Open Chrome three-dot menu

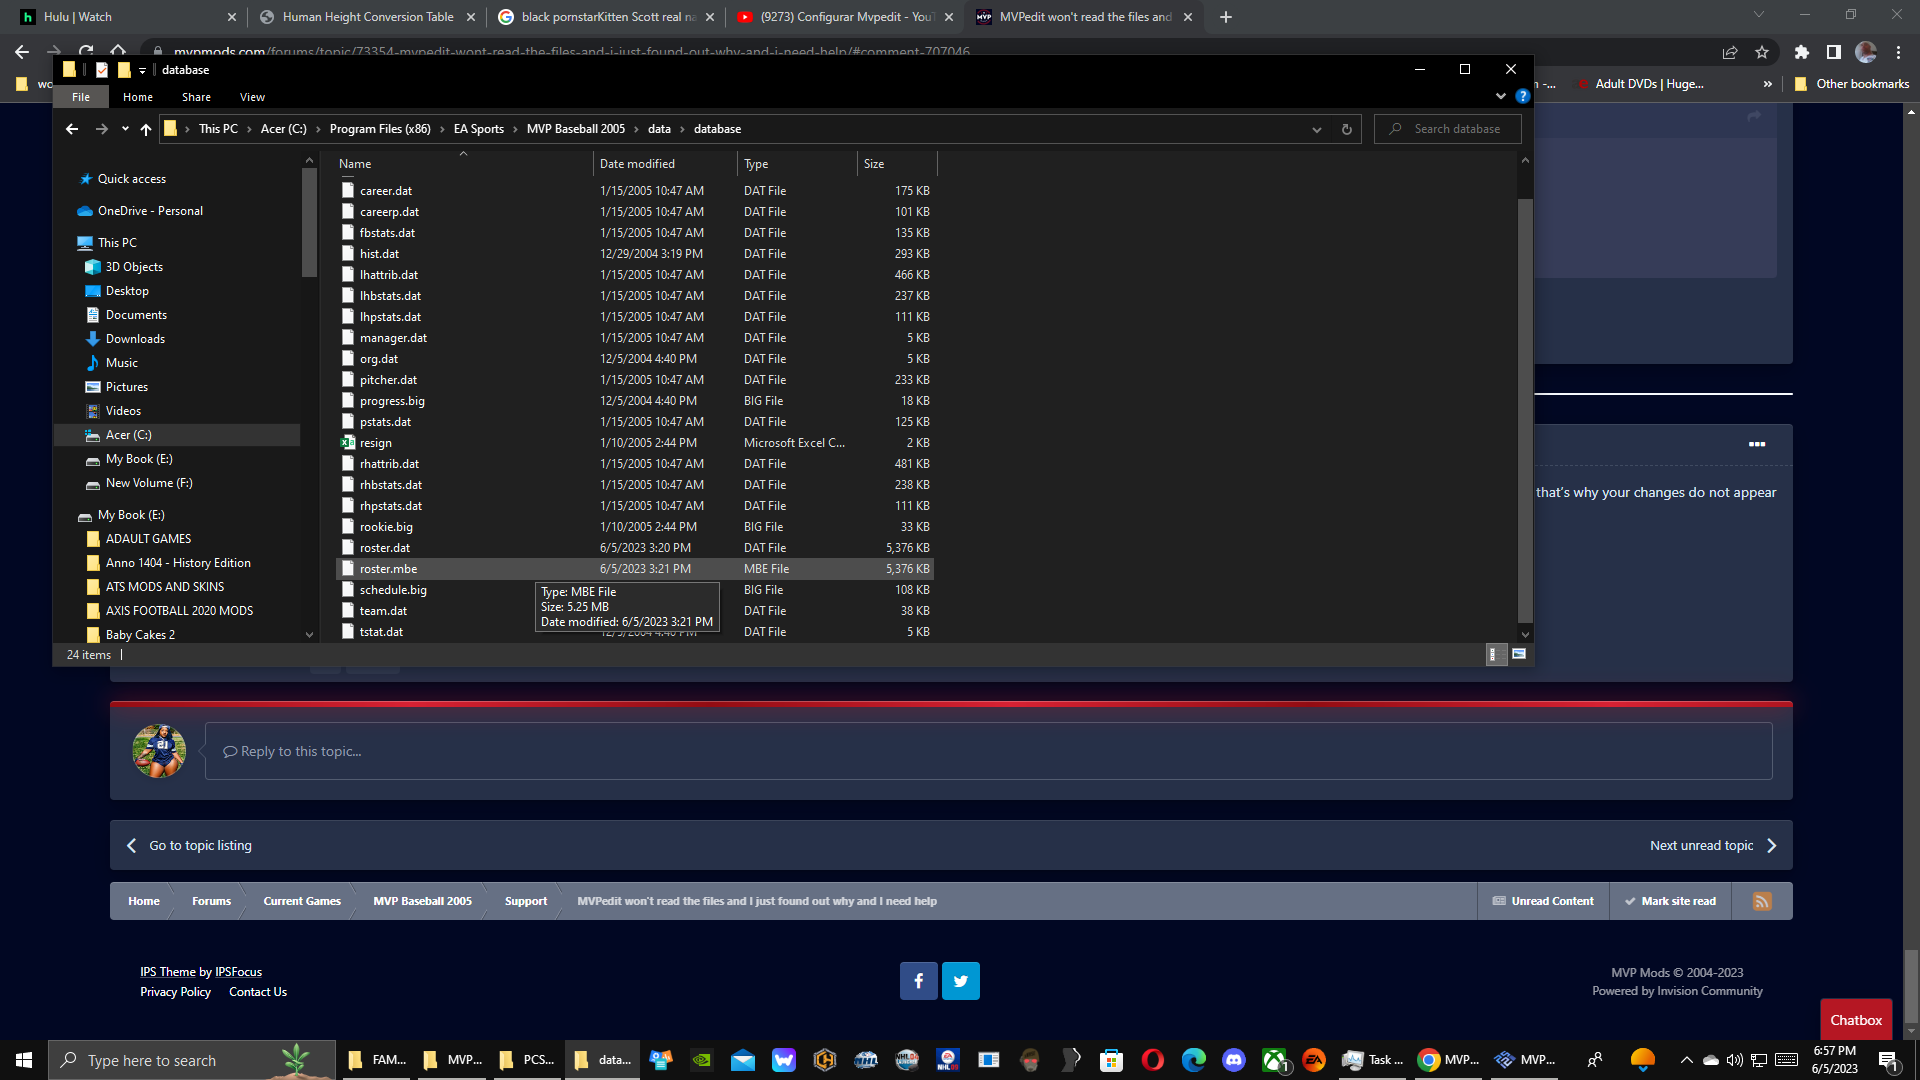coord(1899,52)
